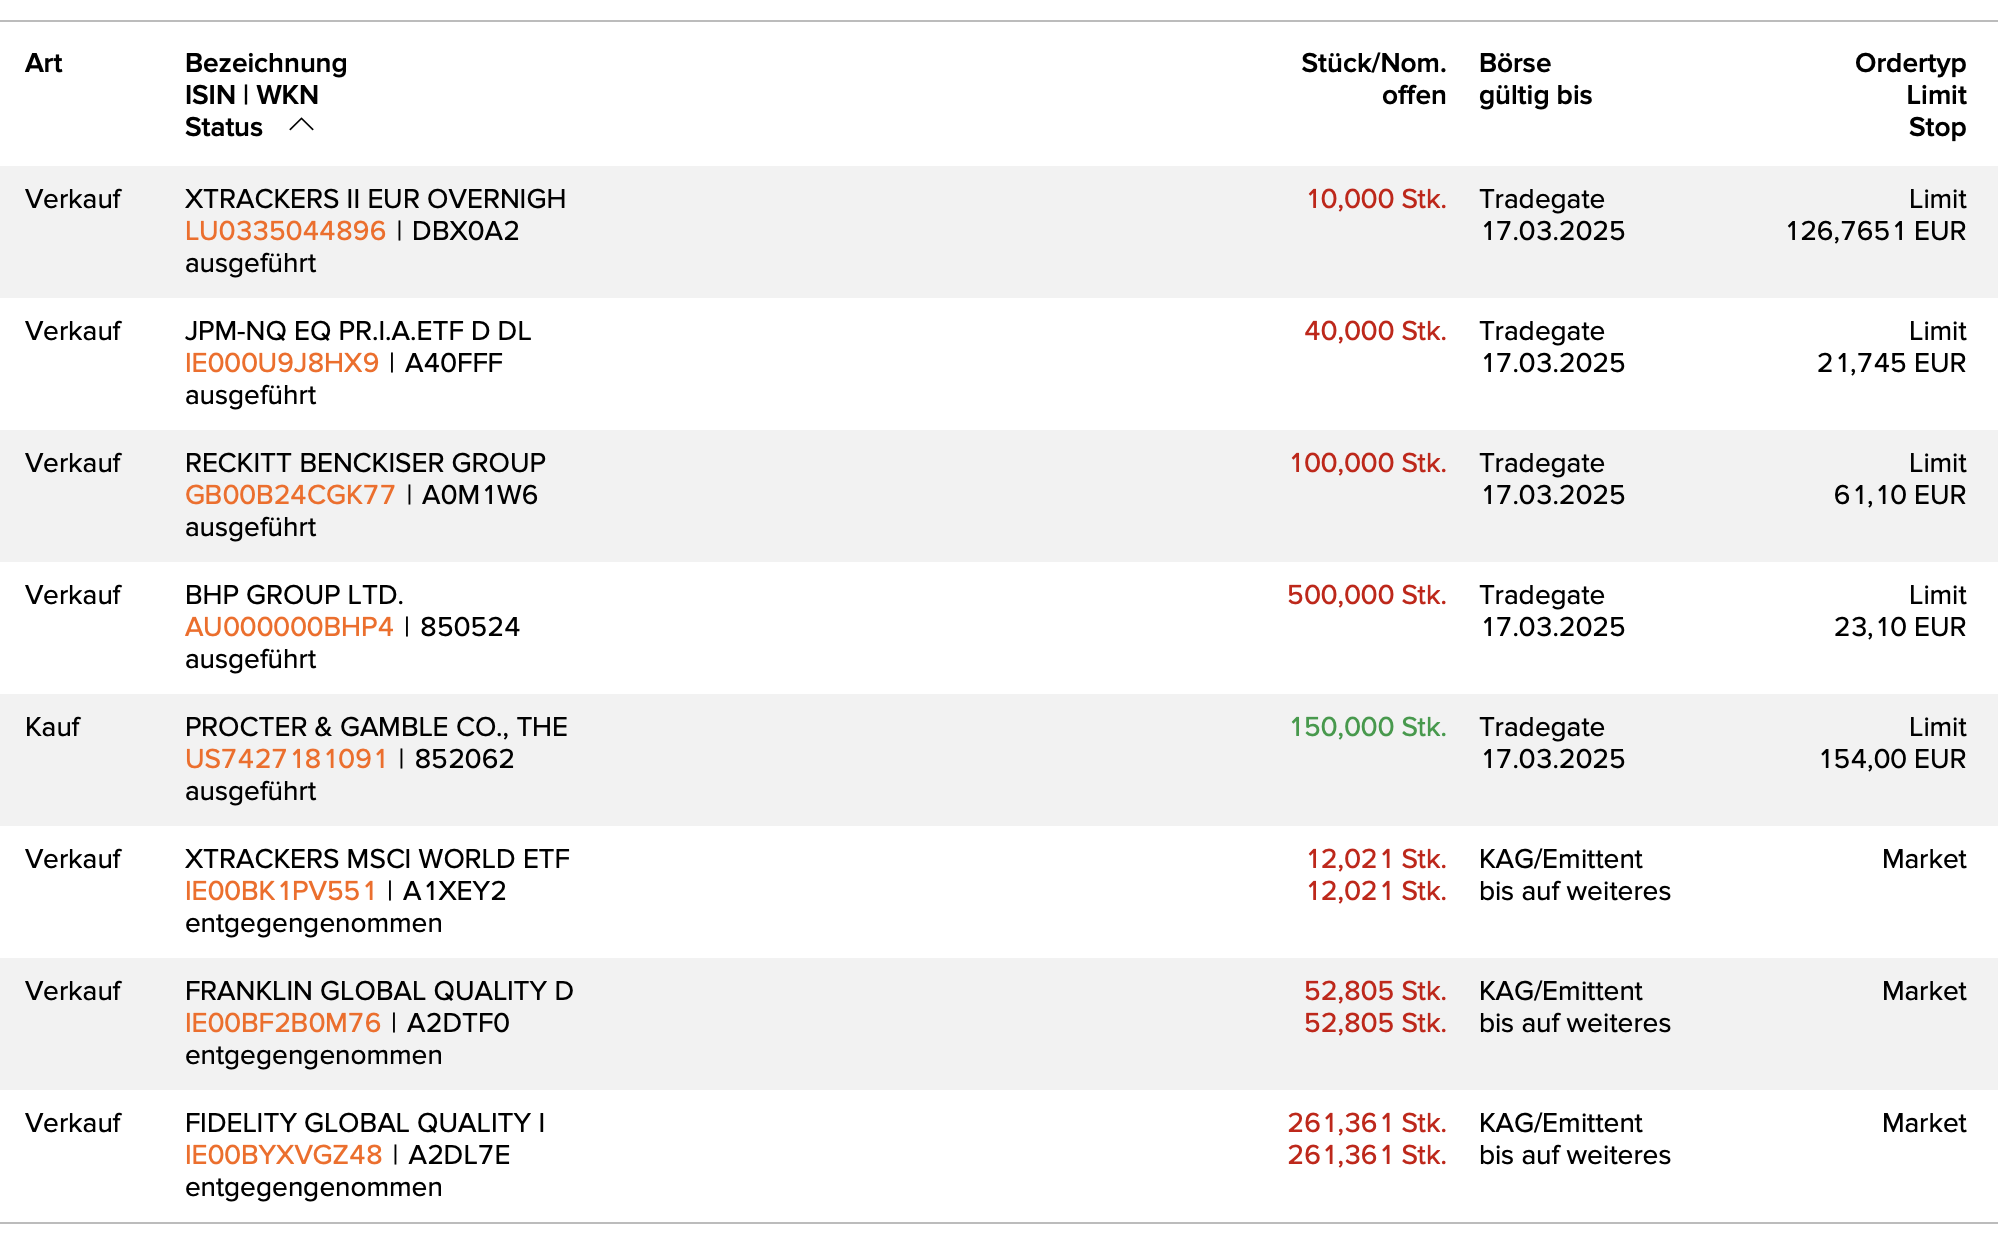Image resolution: width=1998 pixels, height=1236 pixels.
Task: Click the FIDELITY GLOBAL QUALITY I order name
Action: point(364,1123)
